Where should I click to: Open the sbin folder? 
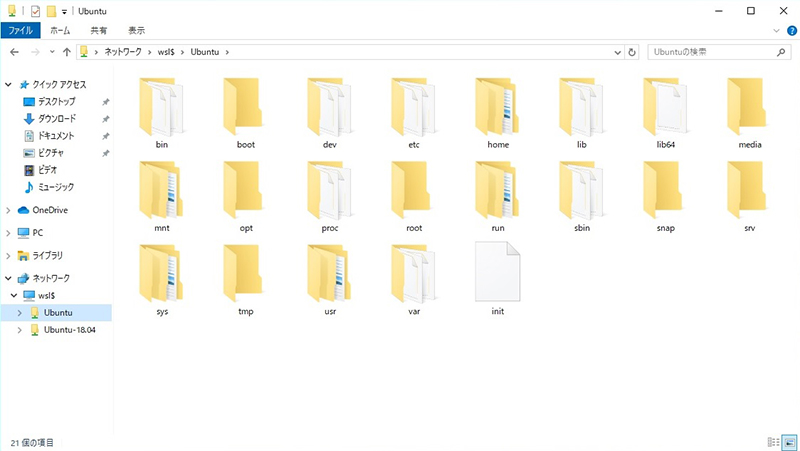(582, 196)
